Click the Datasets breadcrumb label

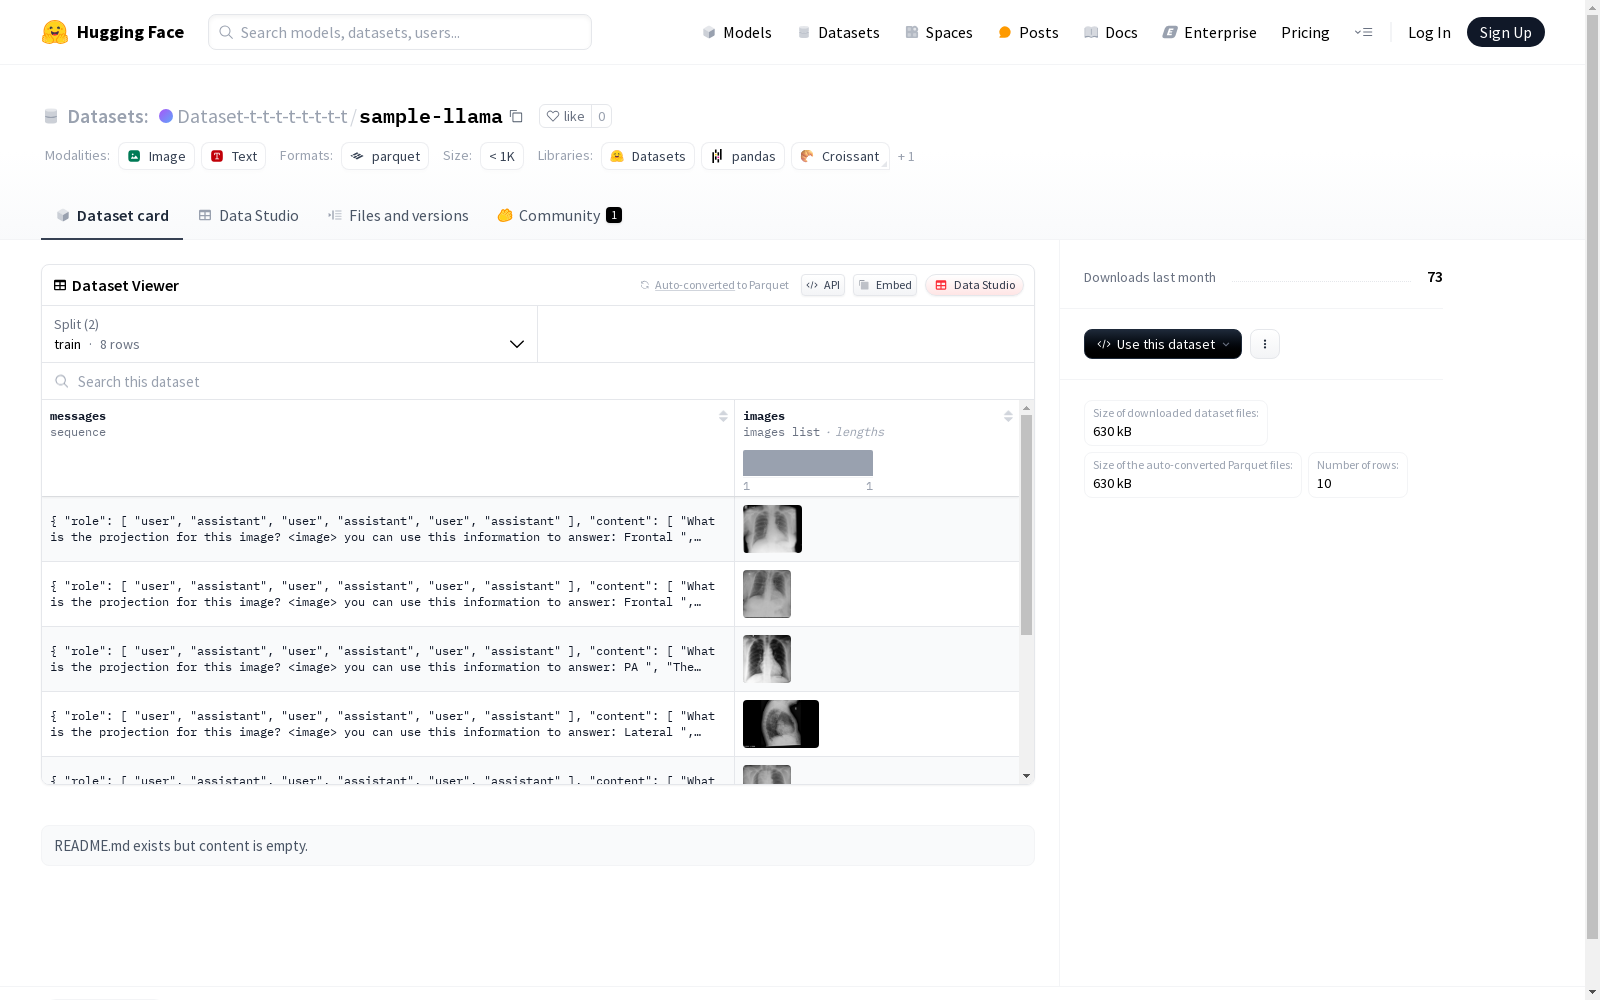tap(107, 116)
